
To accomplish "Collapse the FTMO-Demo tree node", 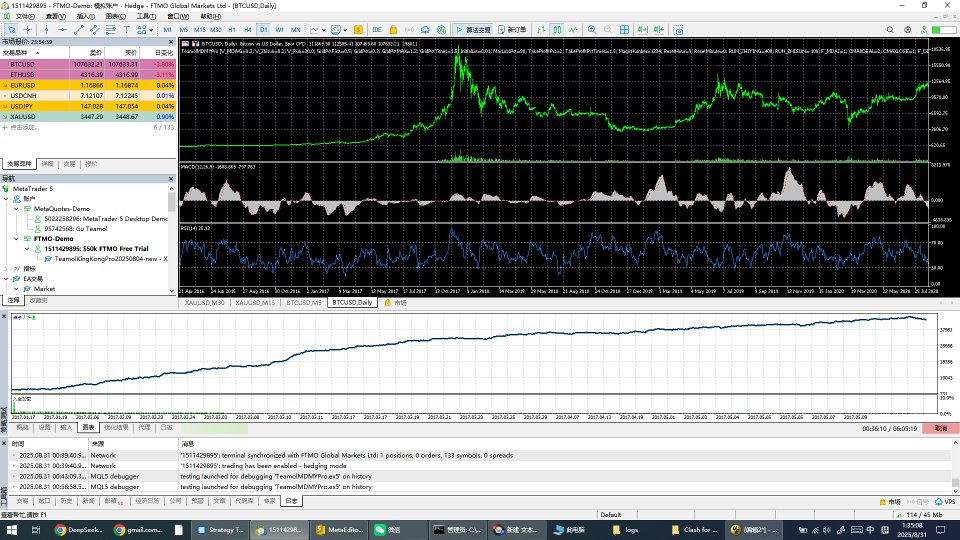I will pyautogui.click(x=17, y=239).
